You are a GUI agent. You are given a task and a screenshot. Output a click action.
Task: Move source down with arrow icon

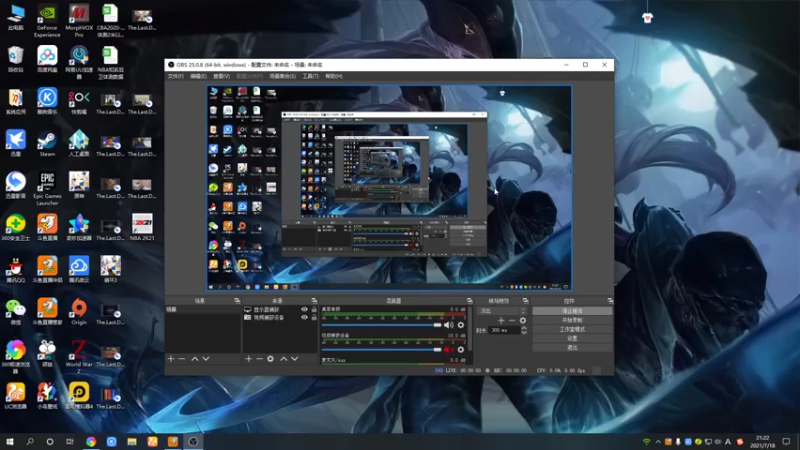pos(294,359)
